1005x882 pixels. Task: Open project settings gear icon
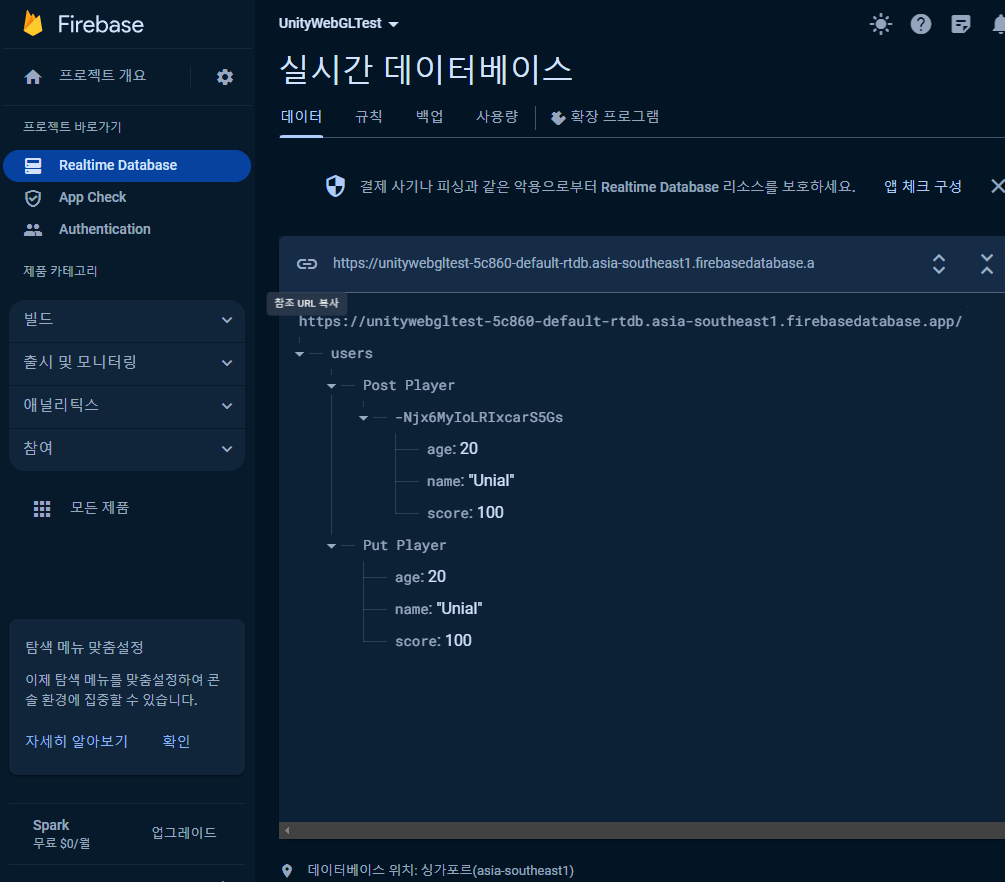click(x=224, y=76)
